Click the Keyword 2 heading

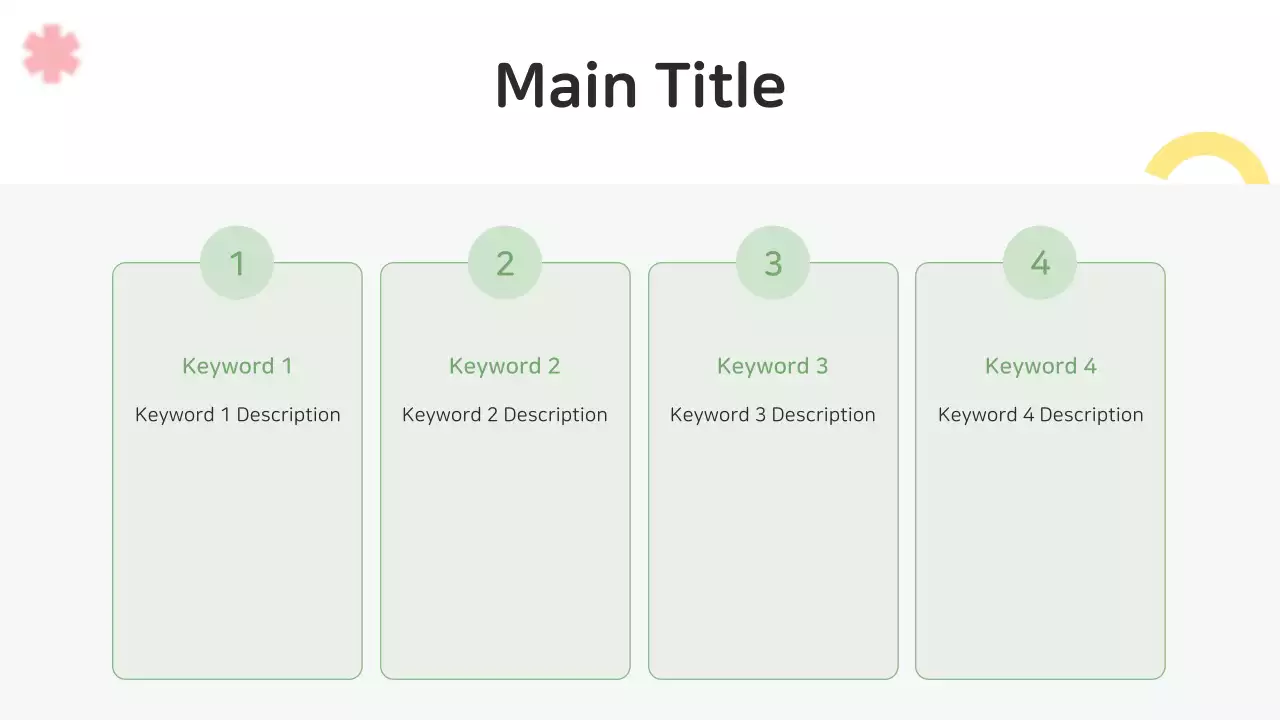(505, 366)
